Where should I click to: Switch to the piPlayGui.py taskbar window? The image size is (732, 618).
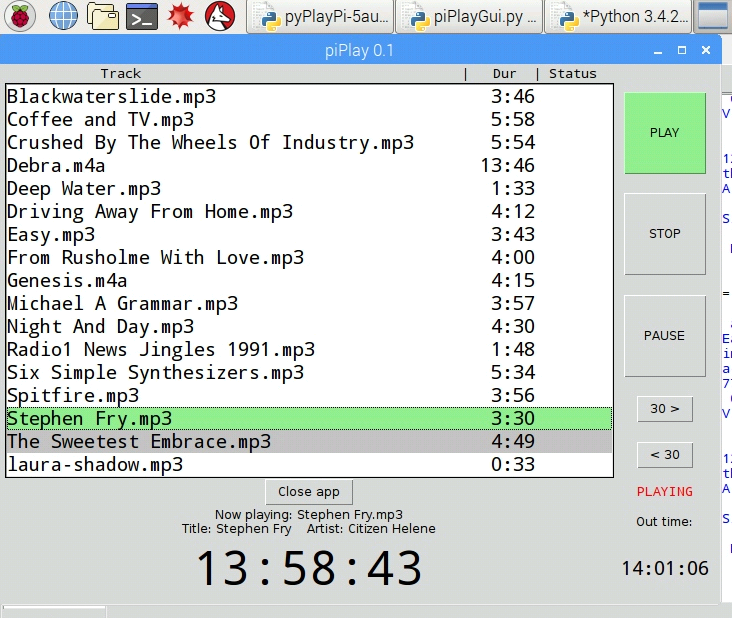pyautogui.click(x=470, y=16)
